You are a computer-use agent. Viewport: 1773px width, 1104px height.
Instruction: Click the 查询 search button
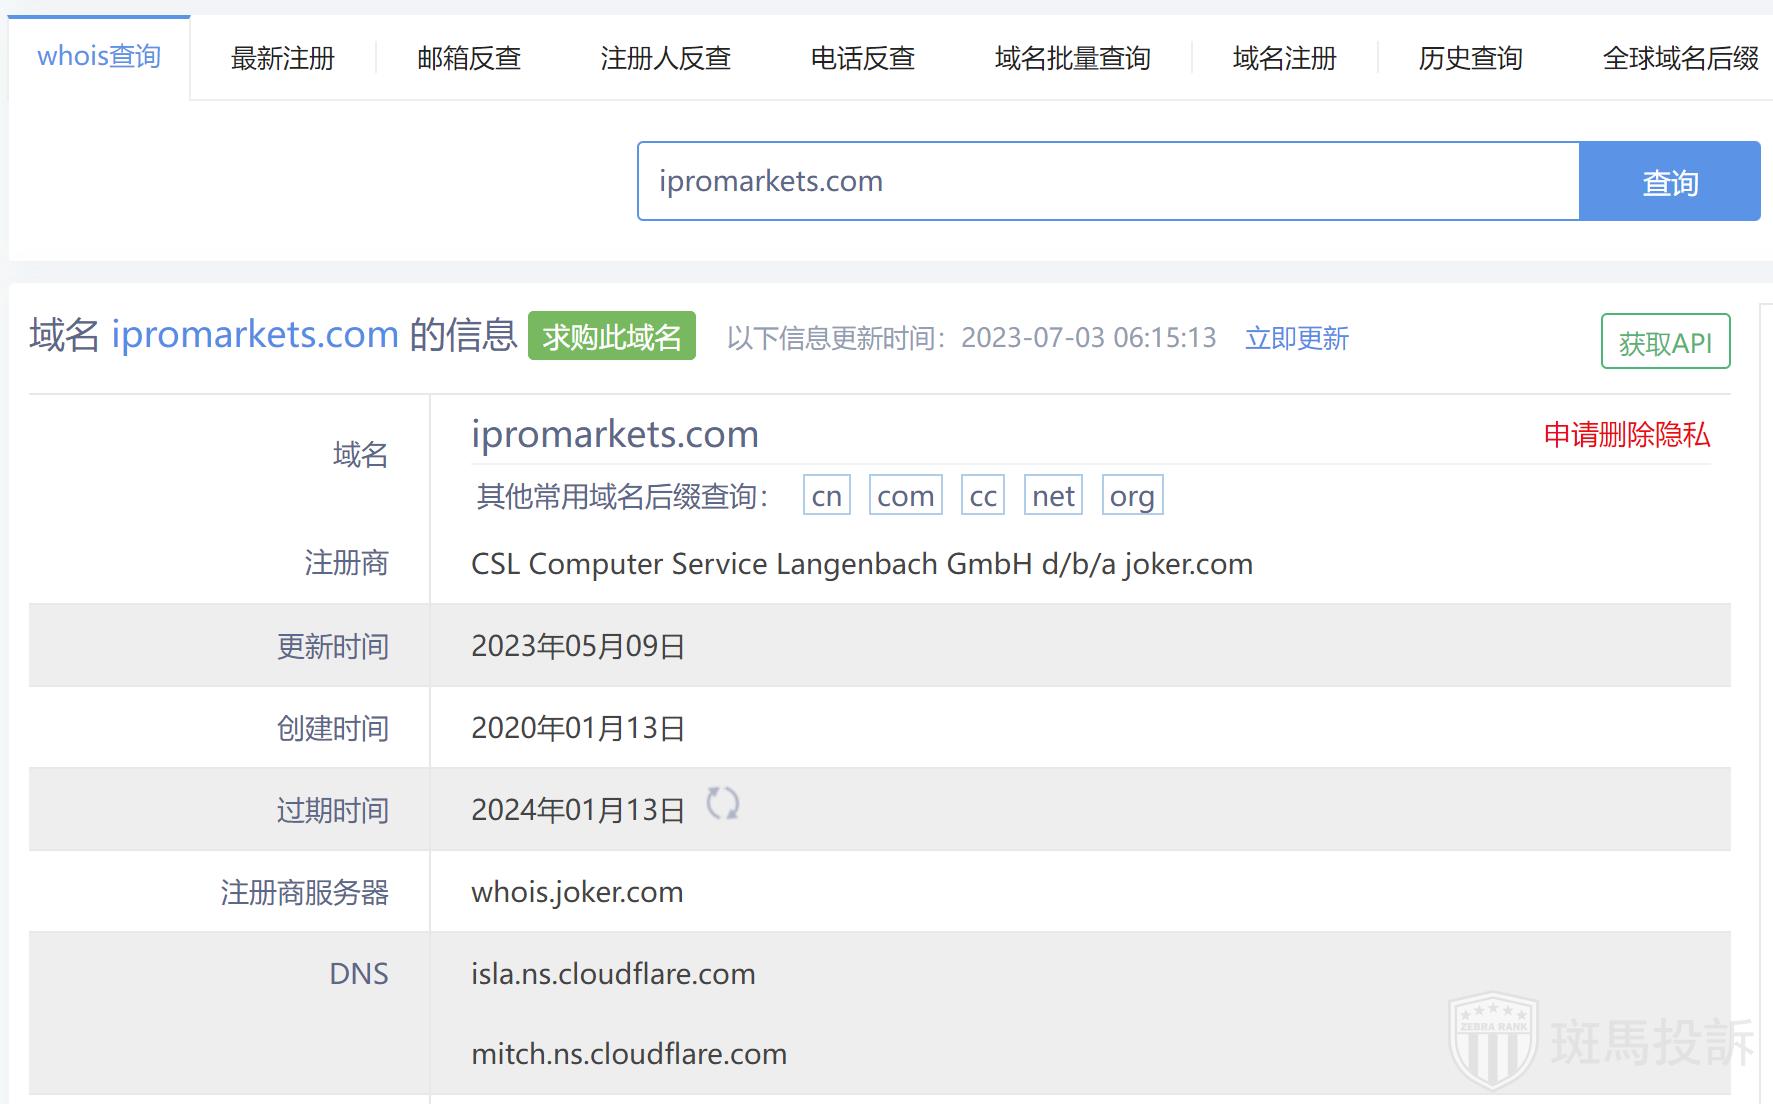click(1670, 181)
